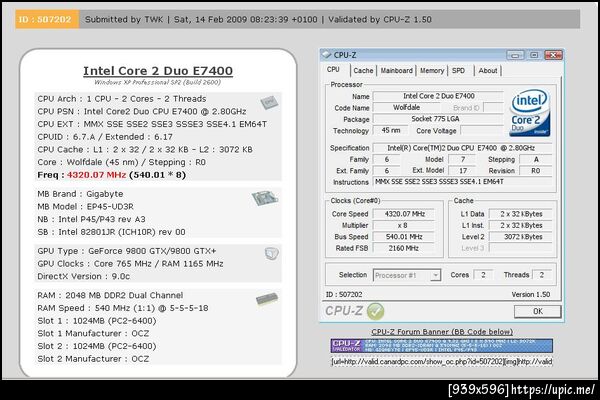This screenshot has height=400, width=600.
Task: Open the SPD tab
Action: (x=458, y=70)
